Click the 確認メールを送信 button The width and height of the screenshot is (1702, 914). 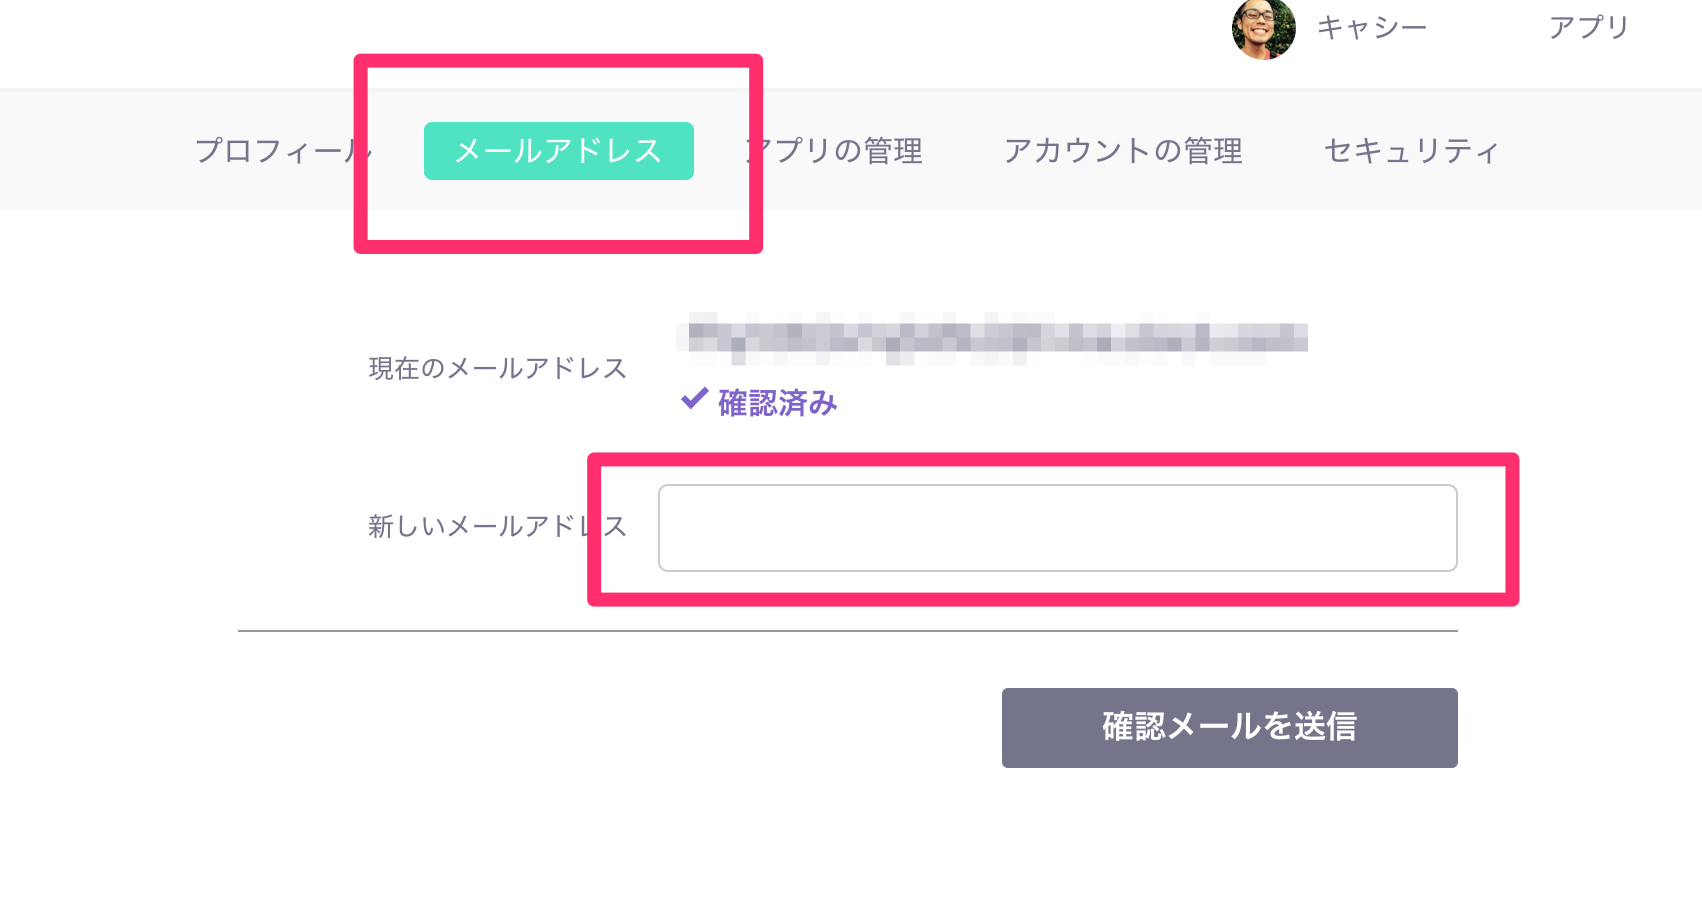coord(1229,728)
